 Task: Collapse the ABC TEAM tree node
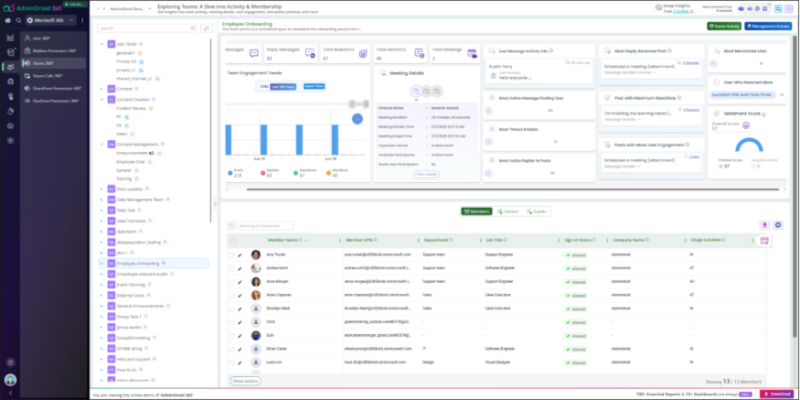point(102,44)
